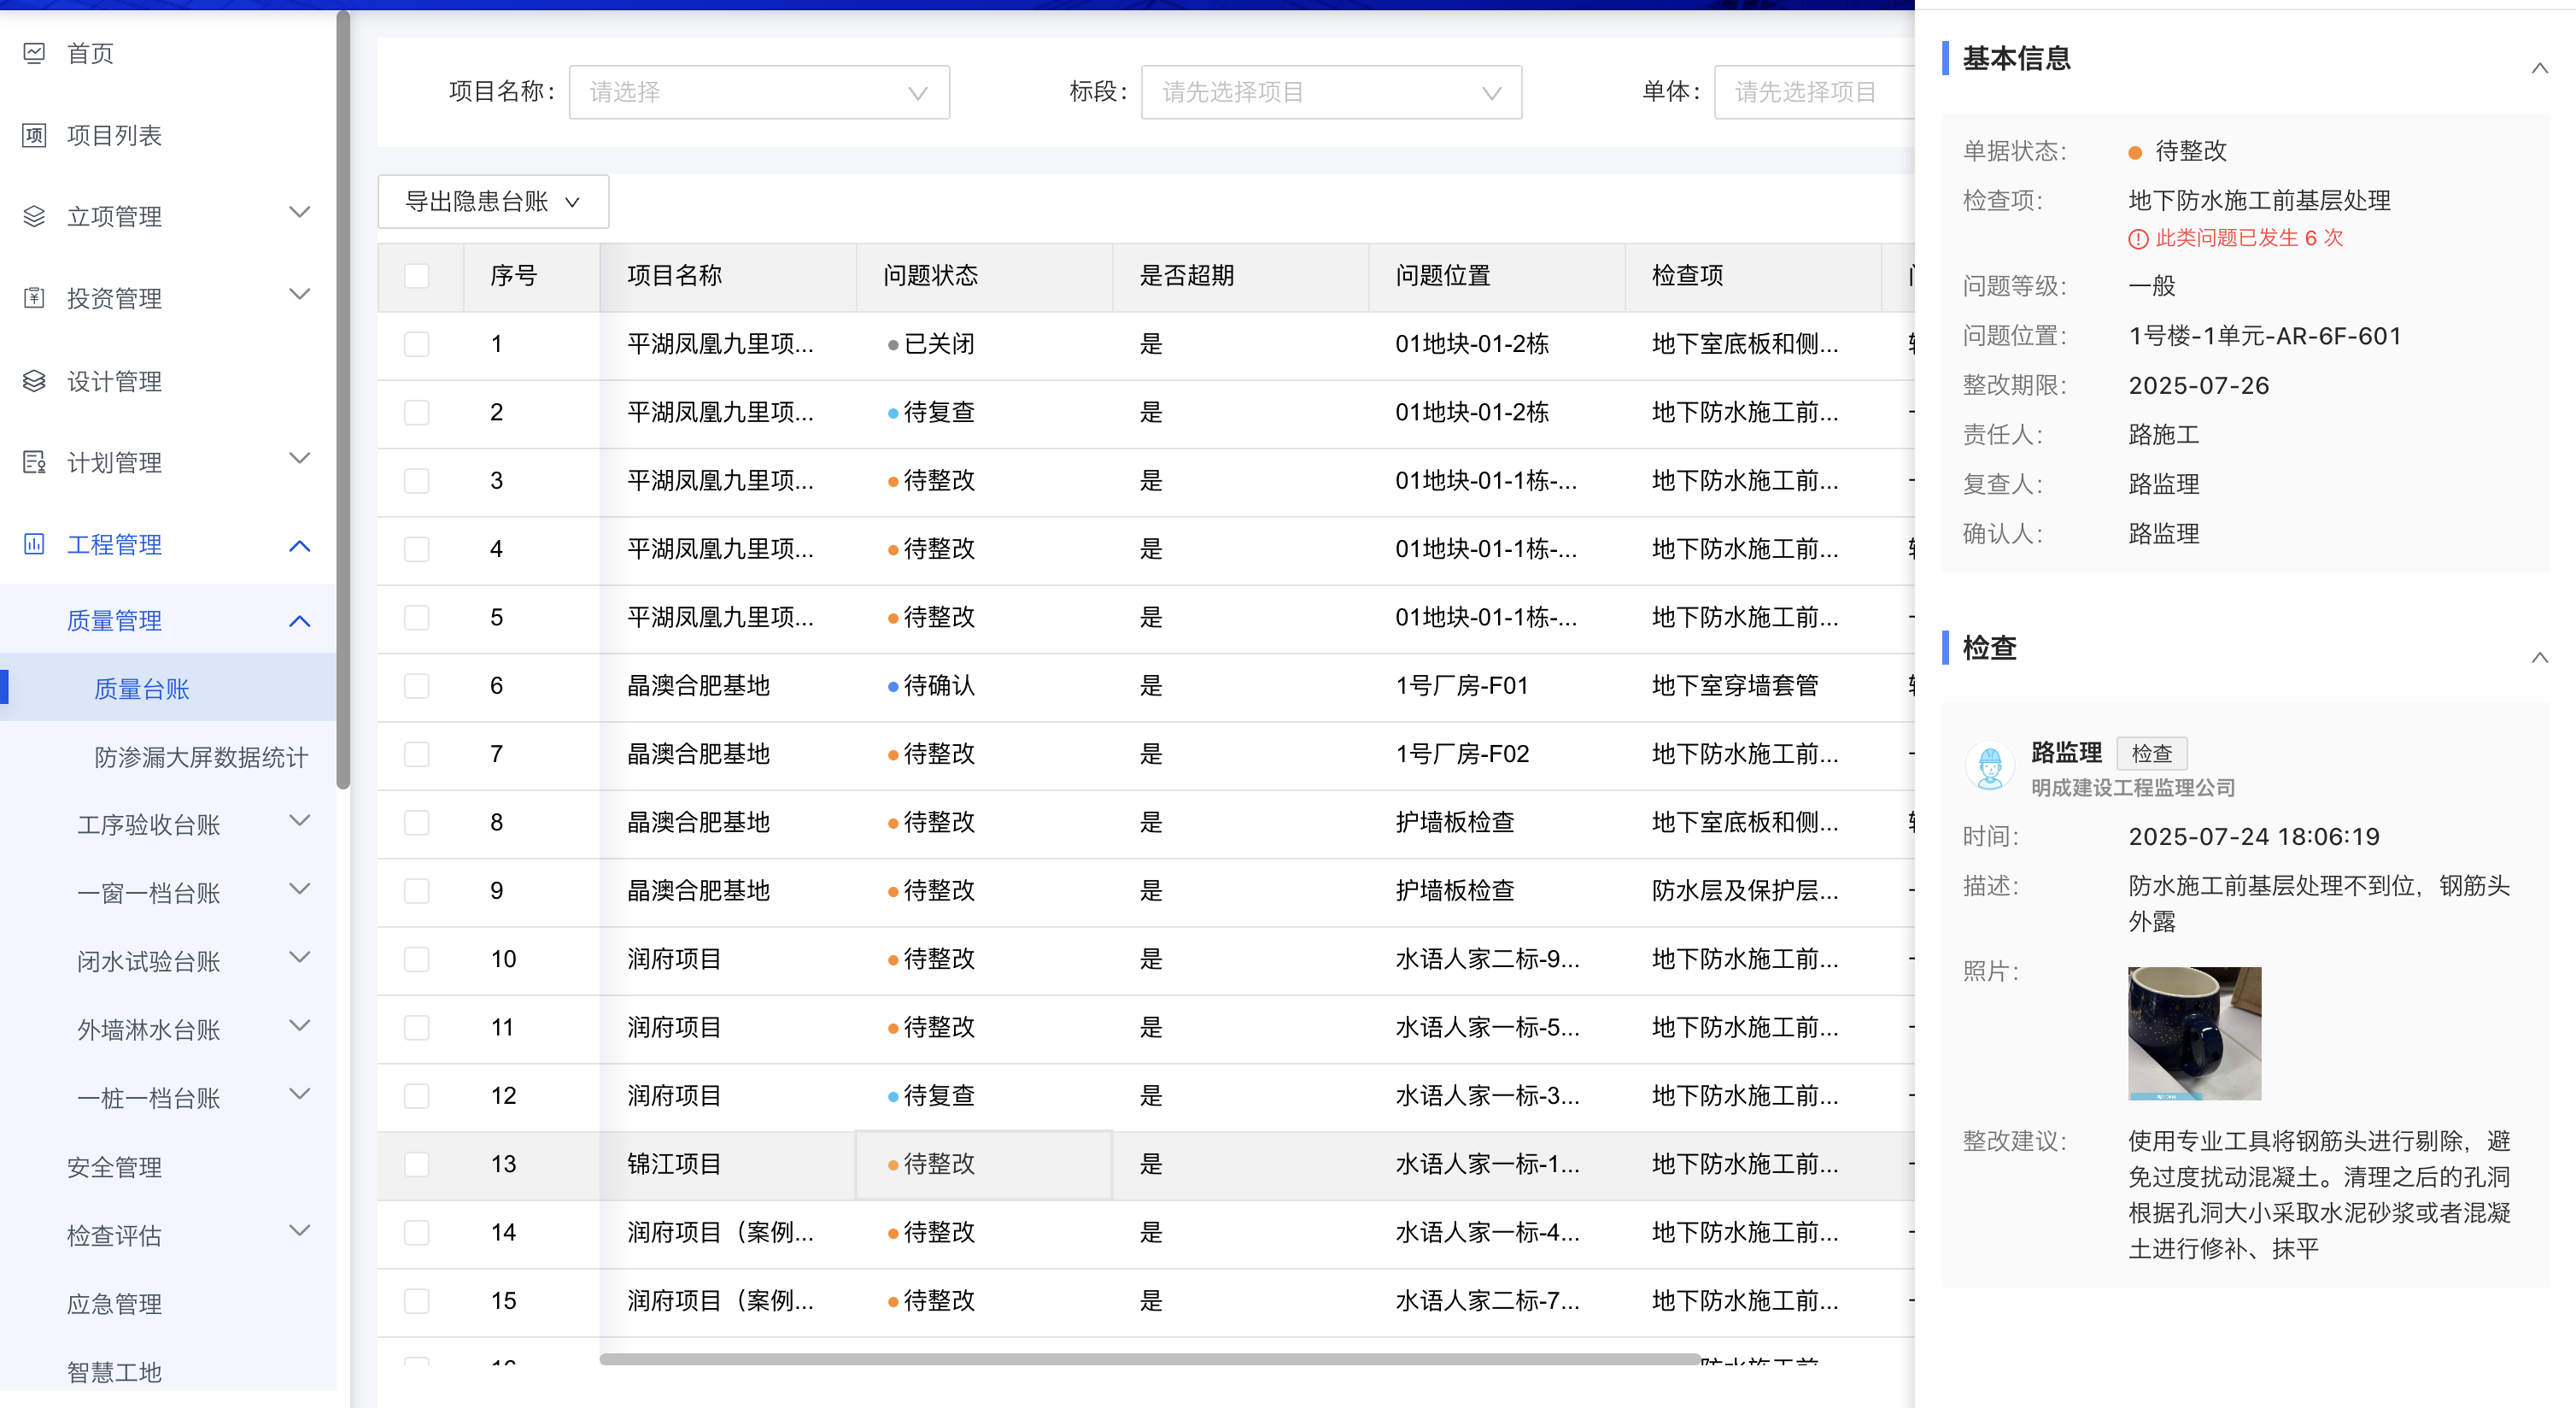Open the inspection photo thumbnail

tap(2194, 1033)
